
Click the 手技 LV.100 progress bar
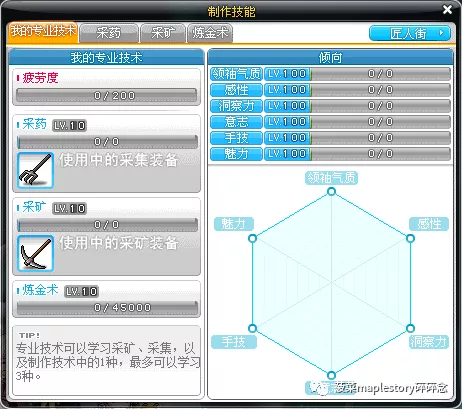pos(357,138)
